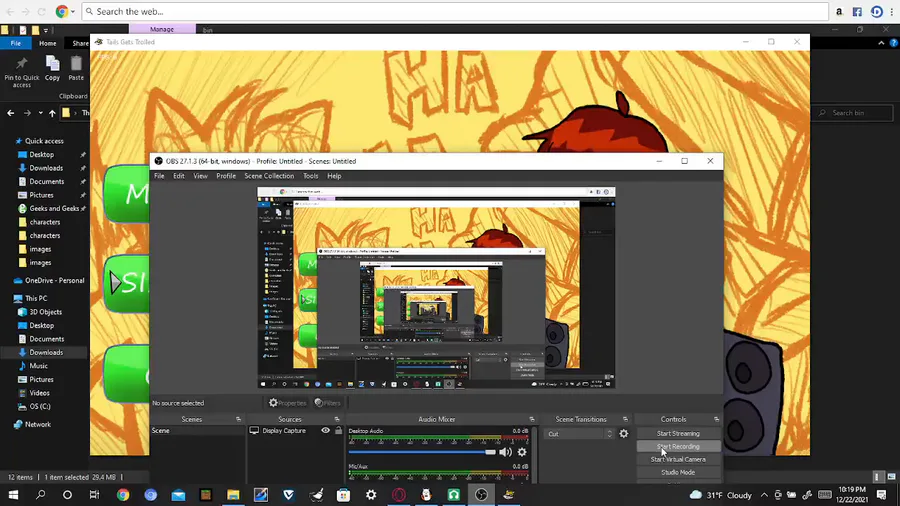Click Start Recording button
This screenshot has height=506, width=900.
tap(678, 446)
